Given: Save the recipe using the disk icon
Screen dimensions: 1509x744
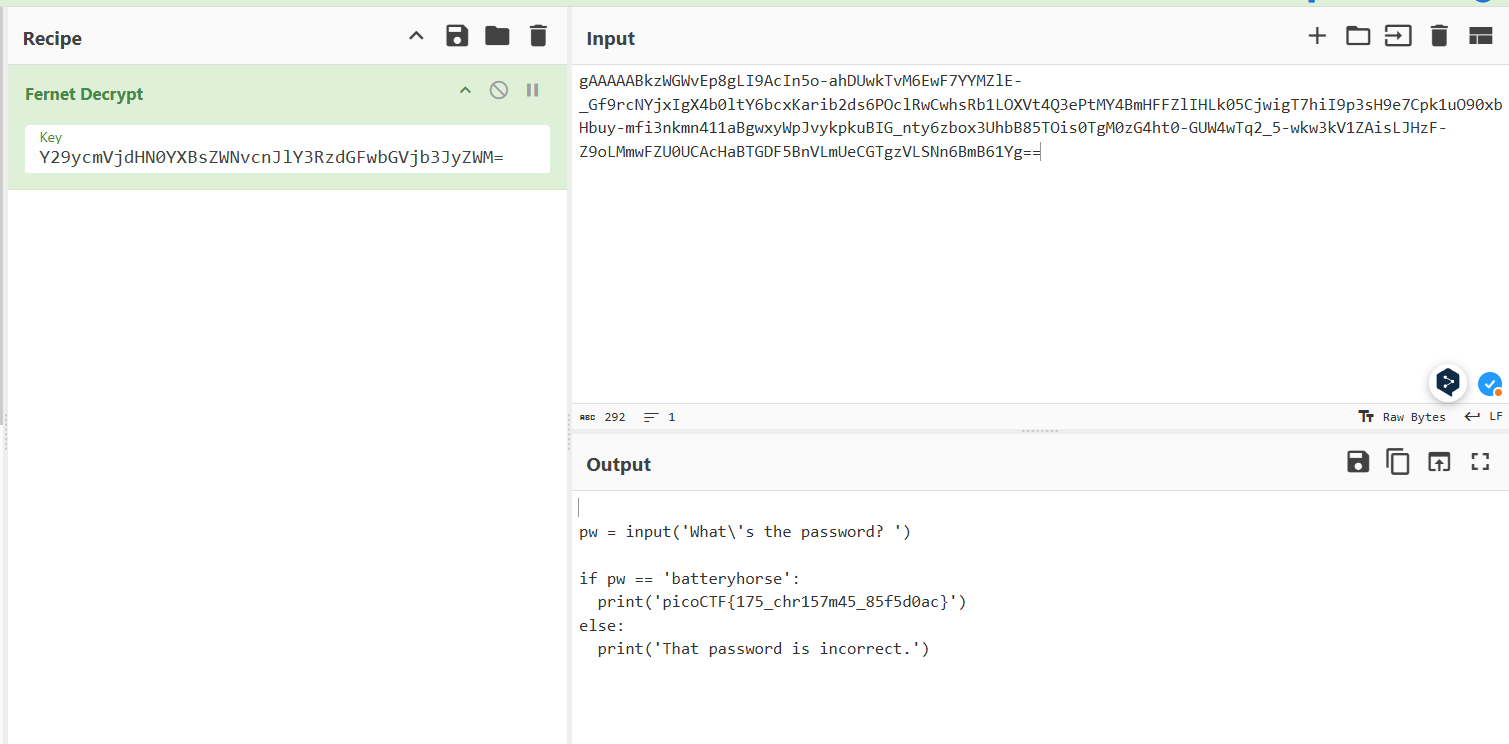Looking at the screenshot, I should pyautogui.click(x=457, y=37).
